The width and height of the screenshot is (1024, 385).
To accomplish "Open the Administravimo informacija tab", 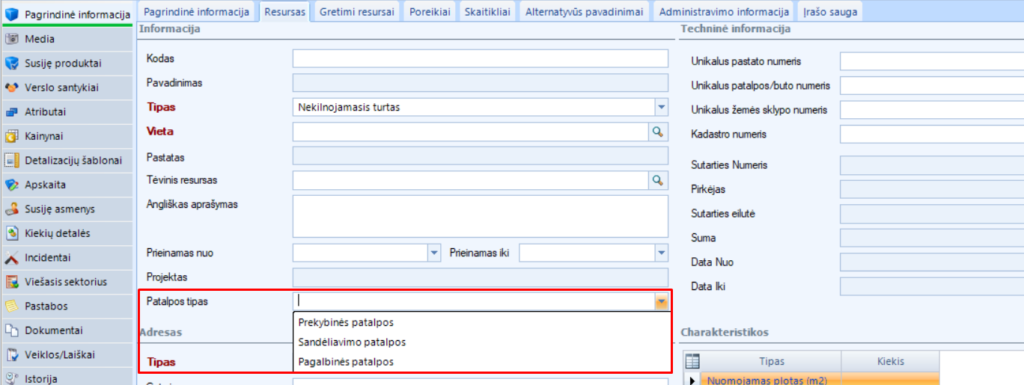I will (x=724, y=11).
